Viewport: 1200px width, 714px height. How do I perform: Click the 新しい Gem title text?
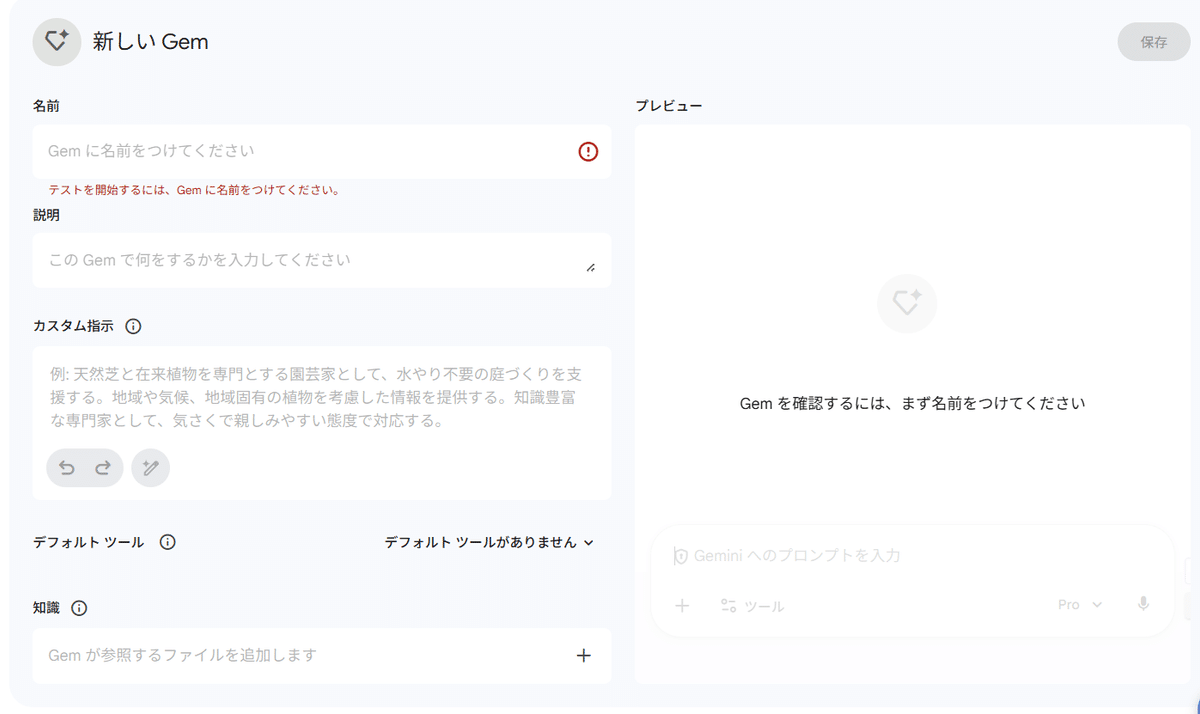pyautogui.click(x=150, y=42)
